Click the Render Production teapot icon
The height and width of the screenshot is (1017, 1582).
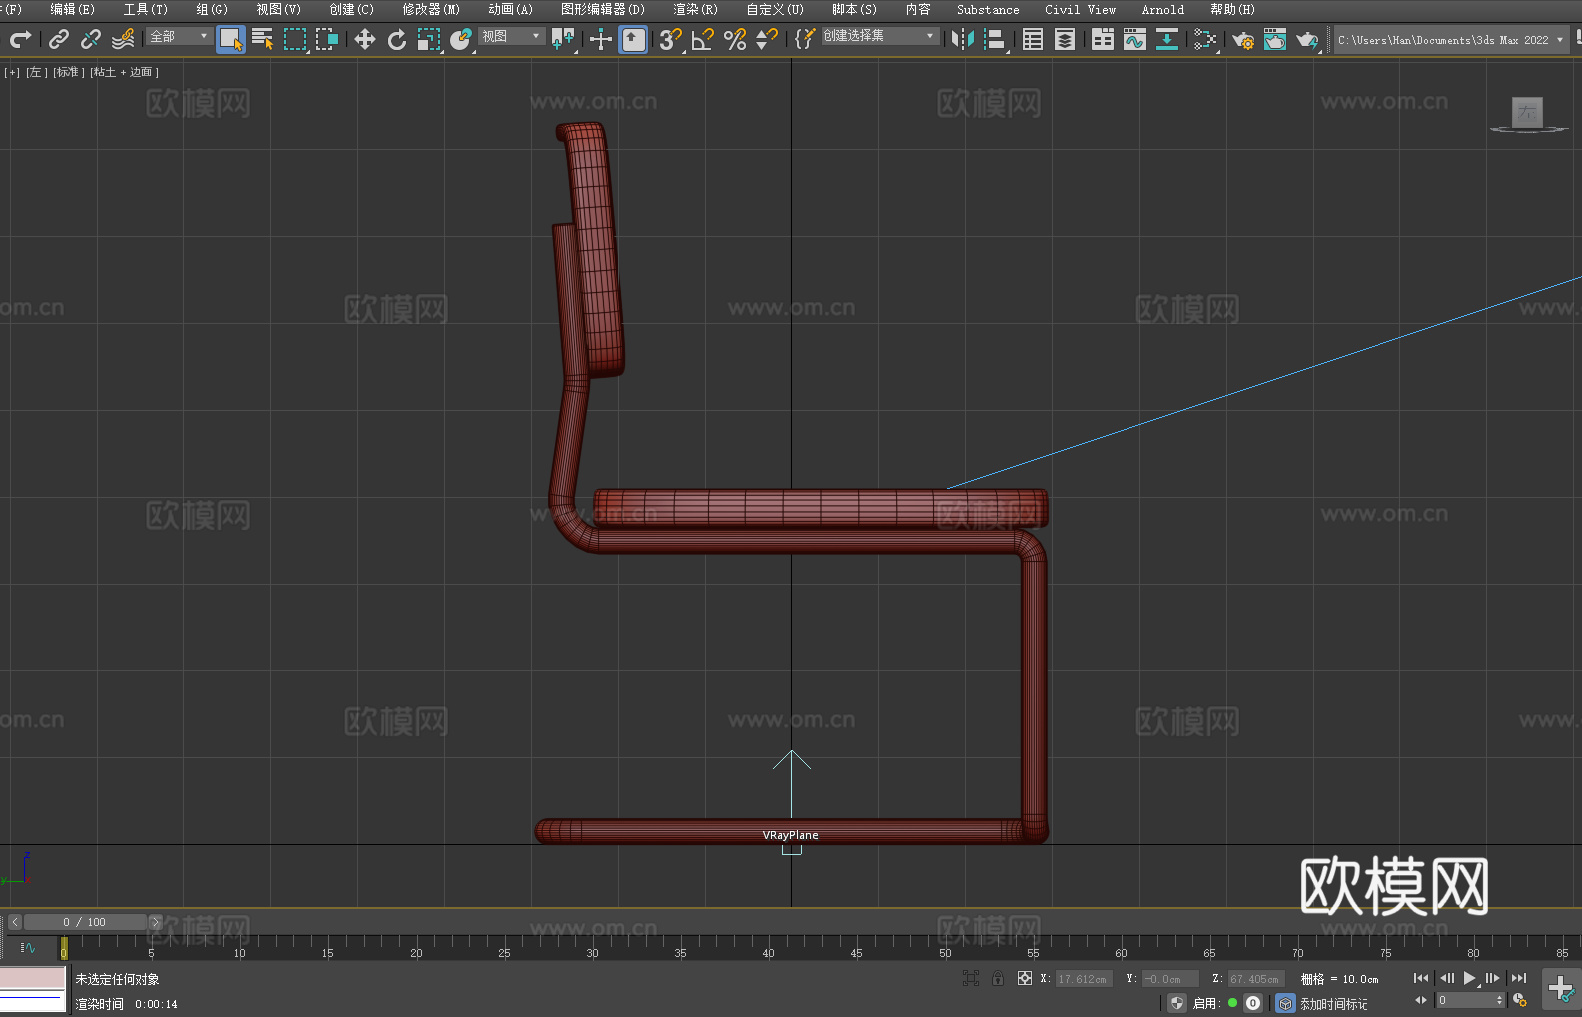[x=1307, y=40]
